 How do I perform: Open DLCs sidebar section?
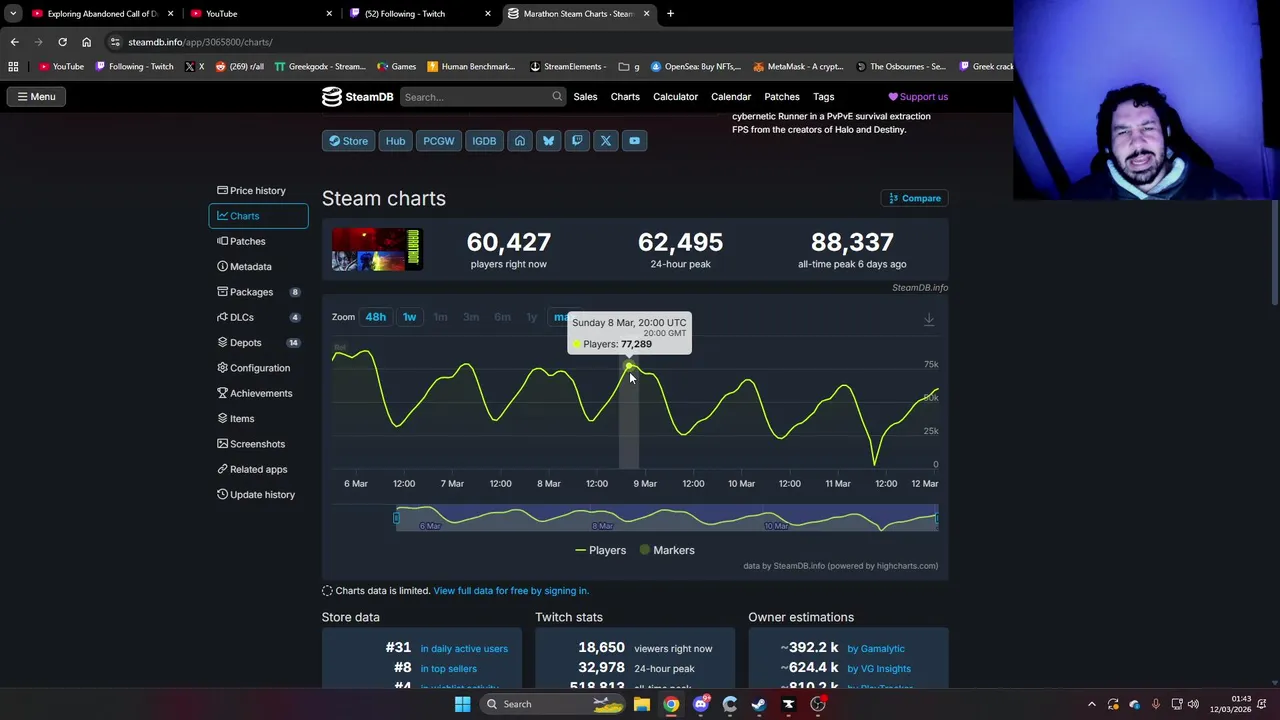click(258, 317)
